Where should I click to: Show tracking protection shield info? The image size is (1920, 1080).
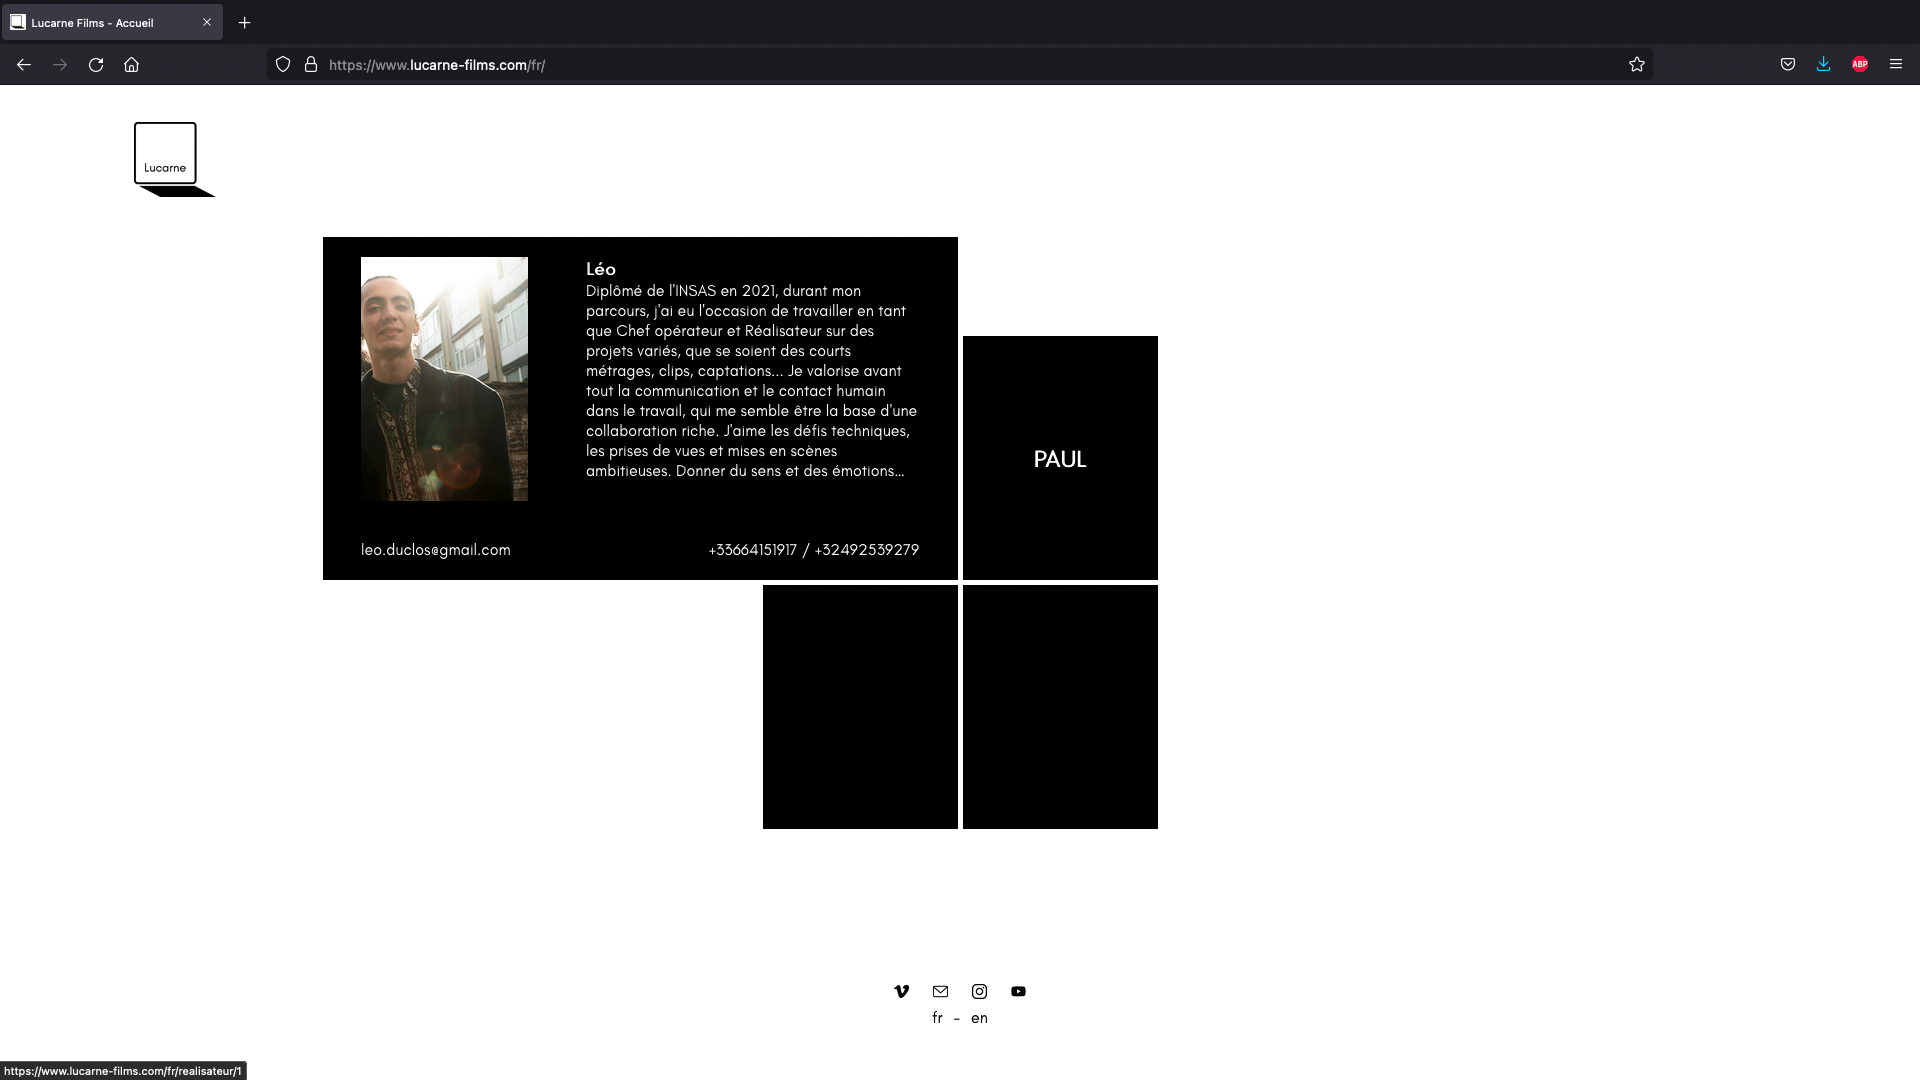pos(283,64)
